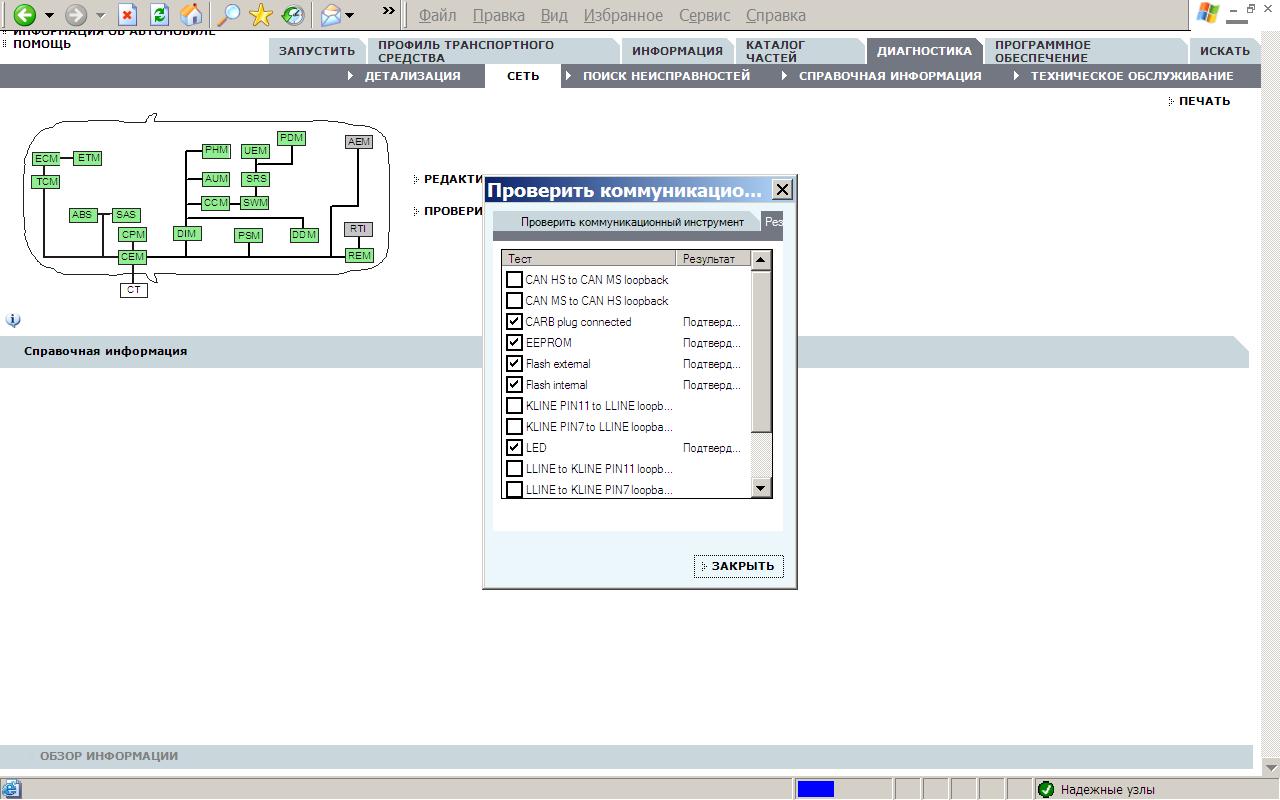The image size is (1280, 800).
Task: Click the magnifier Search icon
Action: (x=230, y=15)
